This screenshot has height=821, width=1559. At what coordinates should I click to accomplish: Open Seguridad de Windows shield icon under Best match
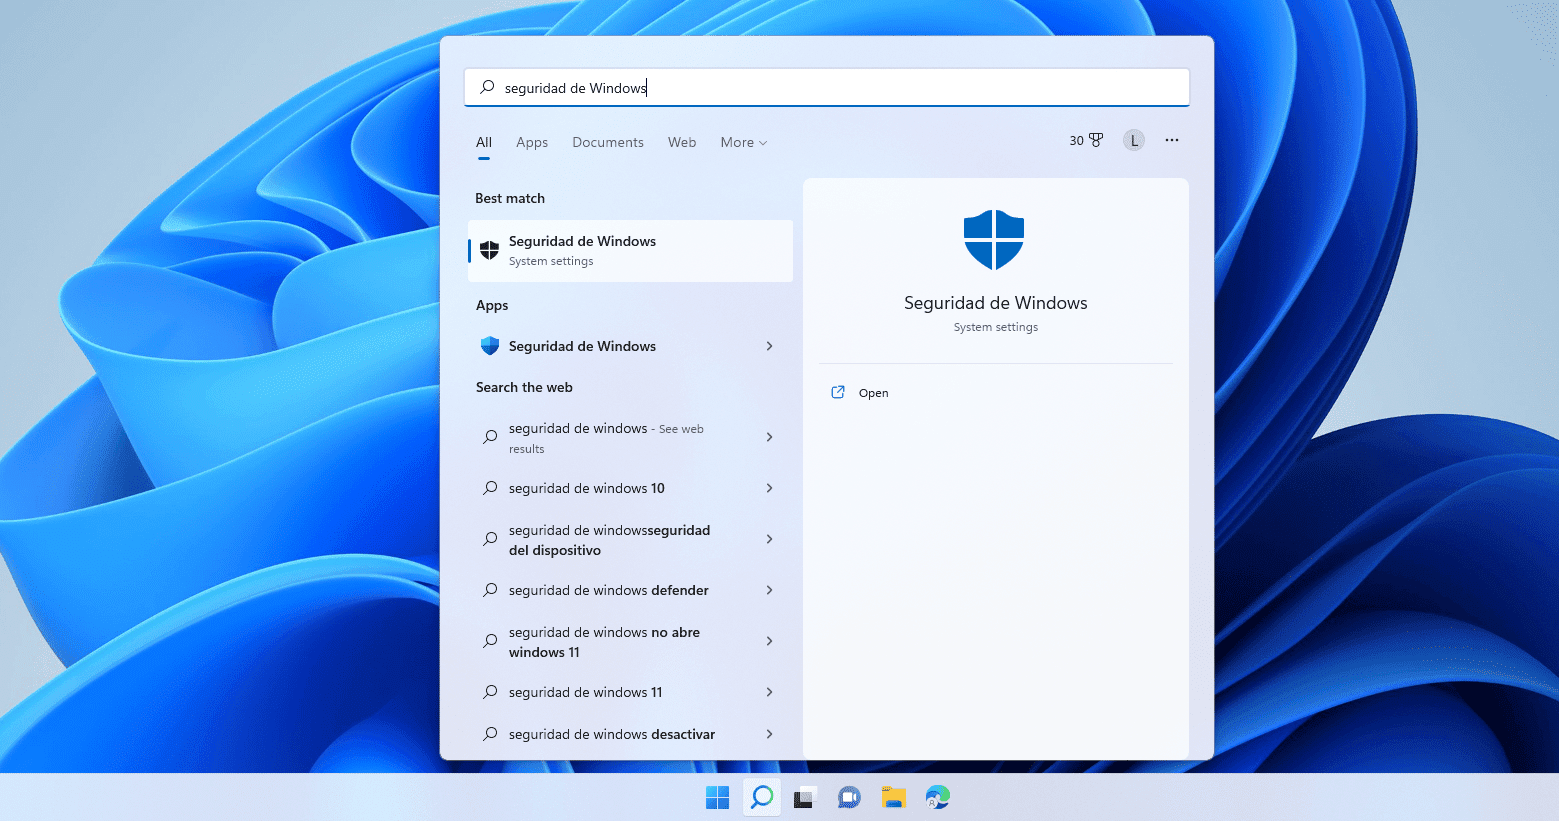[x=489, y=249]
